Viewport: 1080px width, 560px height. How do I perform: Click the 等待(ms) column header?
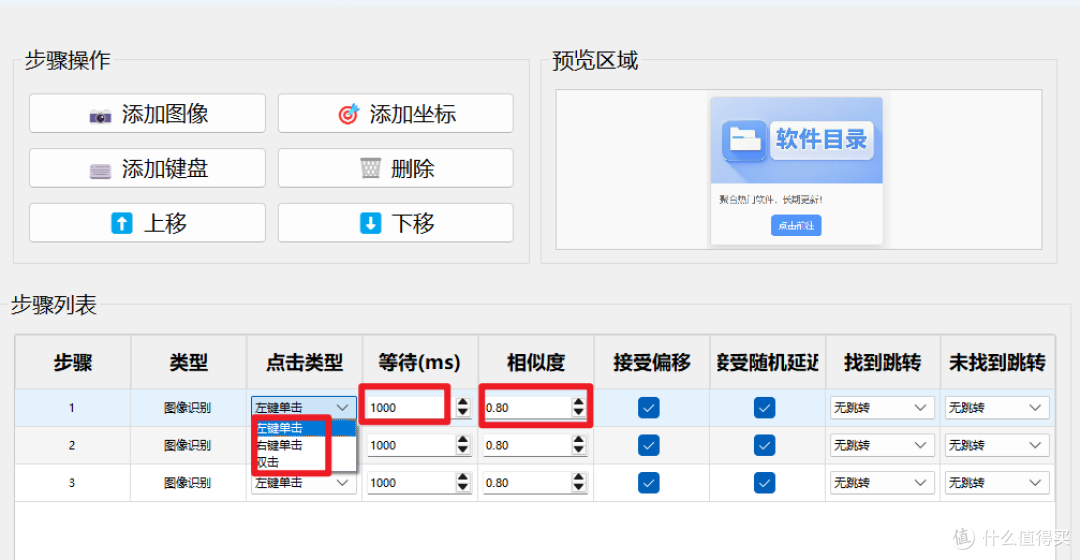coord(420,362)
